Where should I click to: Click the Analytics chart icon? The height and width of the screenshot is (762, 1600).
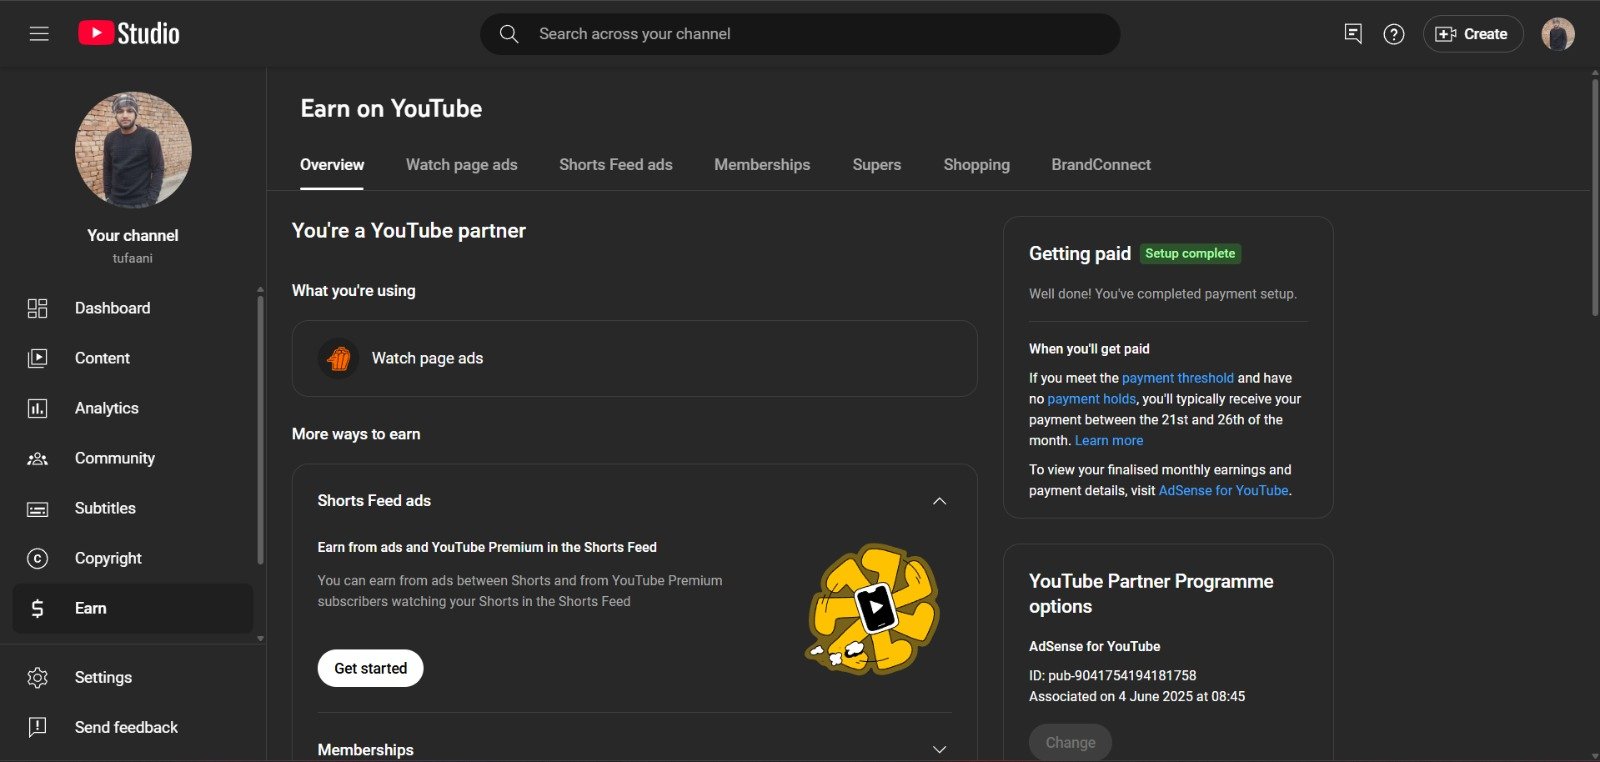(x=37, y=408)
